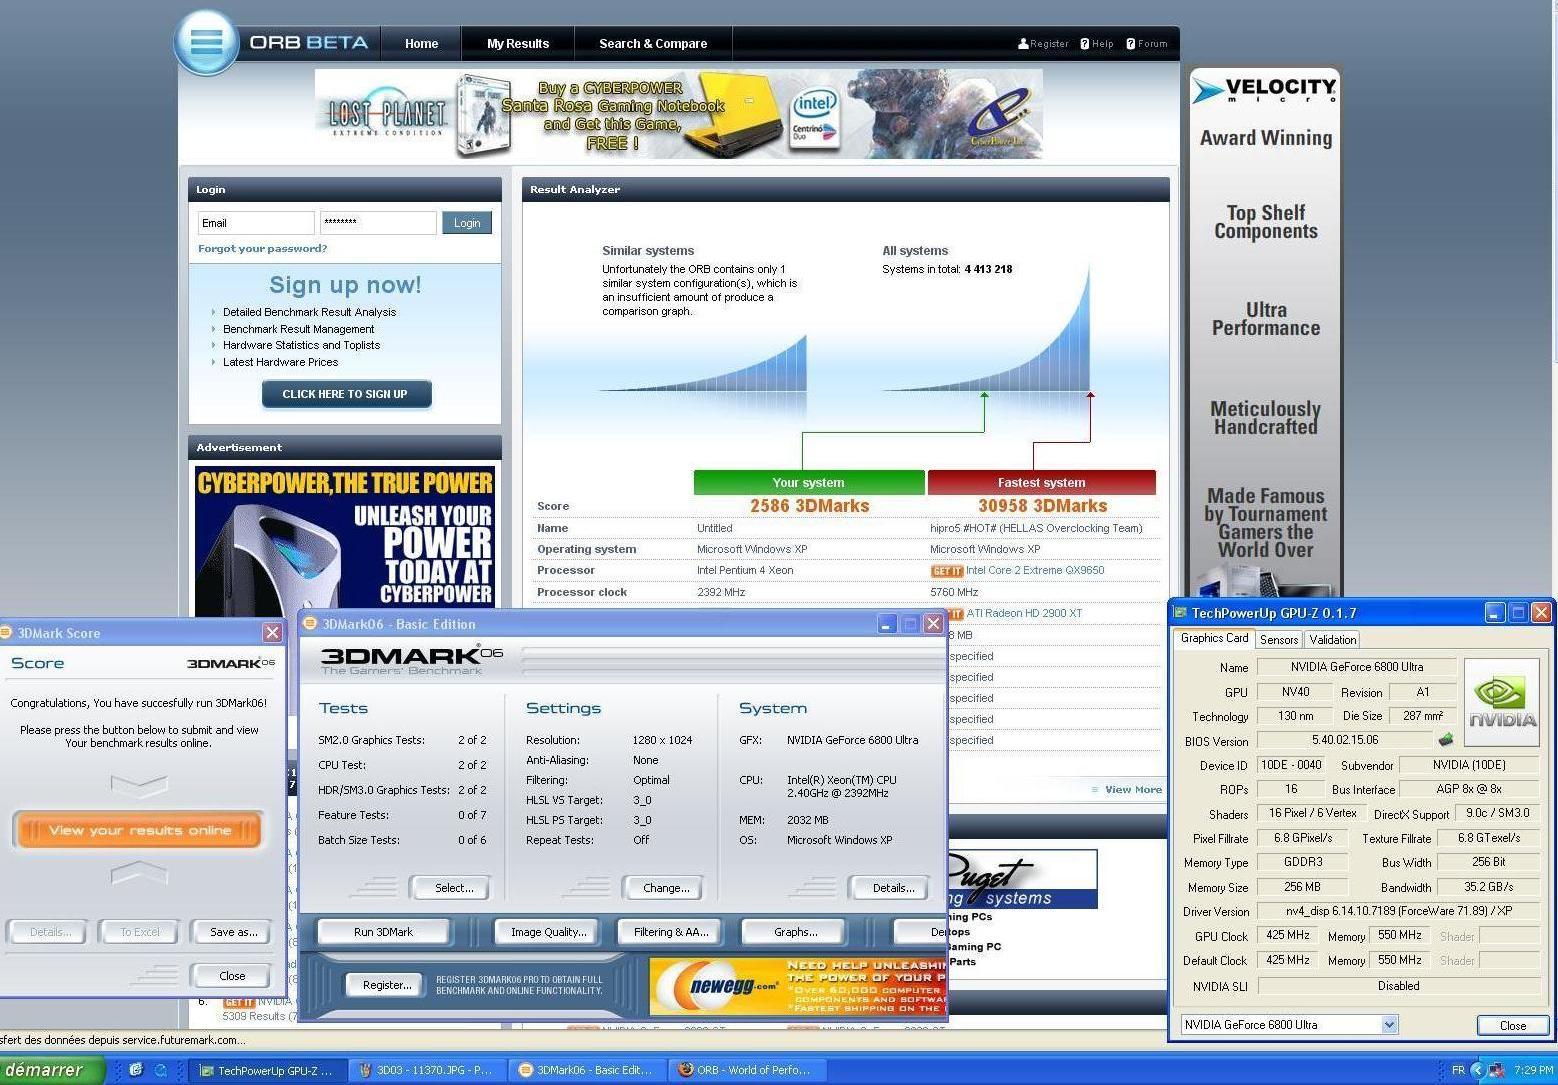Open the Forum link in ORB header
The image size is (1558, 1085).
1147,44
